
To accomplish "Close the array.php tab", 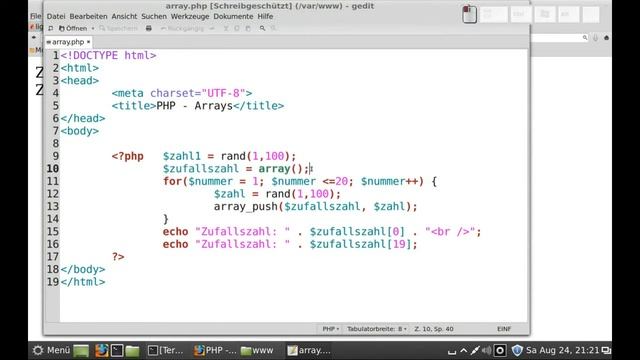I will tap(88, 42).
